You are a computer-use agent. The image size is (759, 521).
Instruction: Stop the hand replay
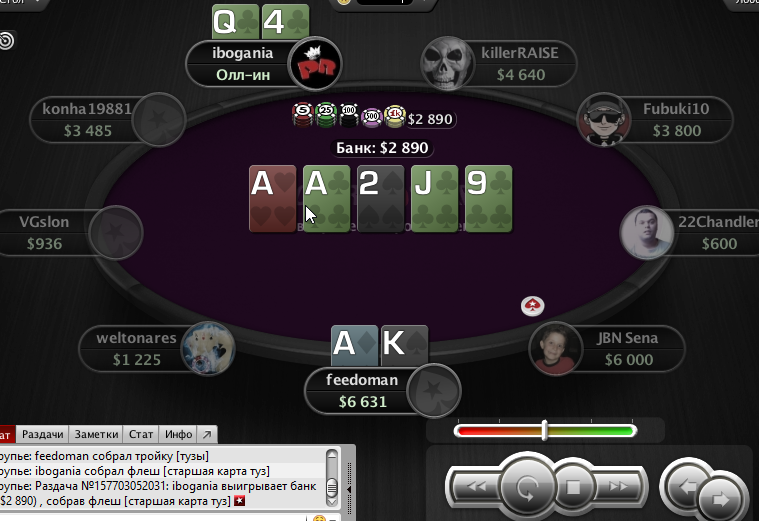click(x=573, y=487)
